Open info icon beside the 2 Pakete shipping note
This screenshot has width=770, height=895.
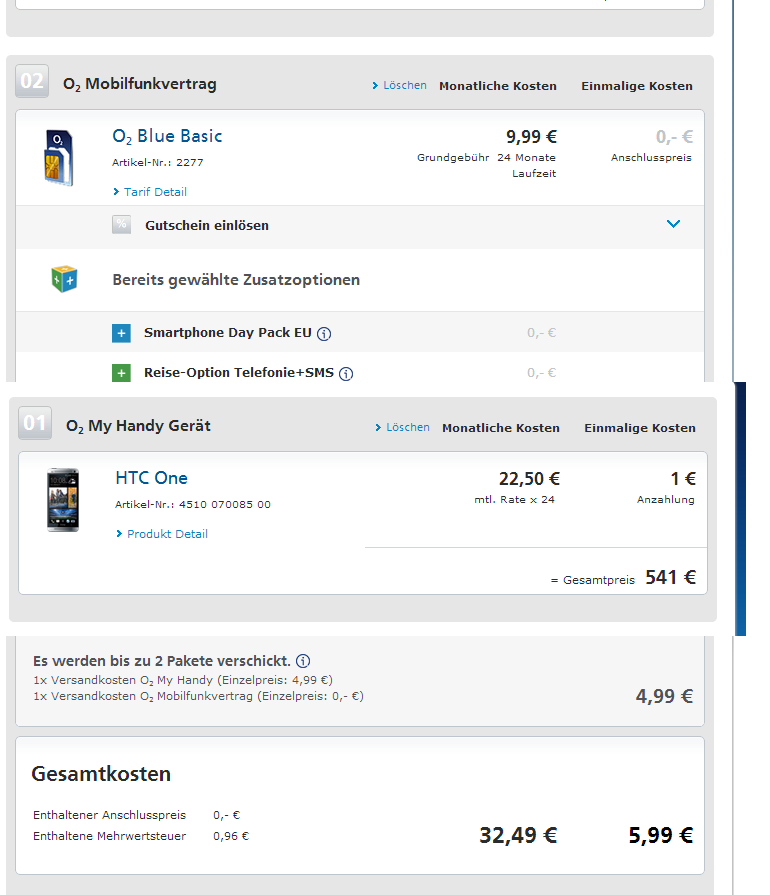(303, 661)
